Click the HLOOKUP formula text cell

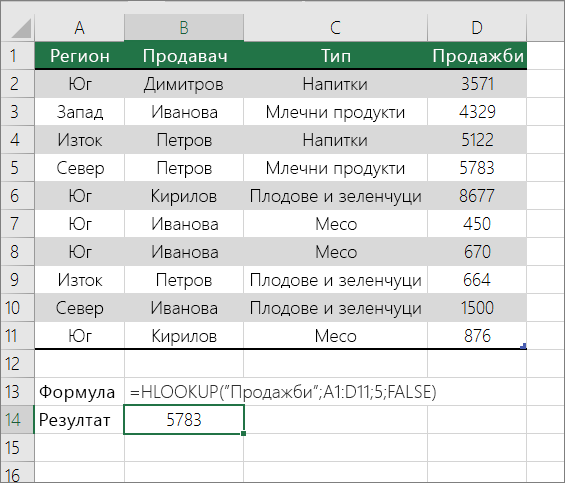tap(283, 392)
